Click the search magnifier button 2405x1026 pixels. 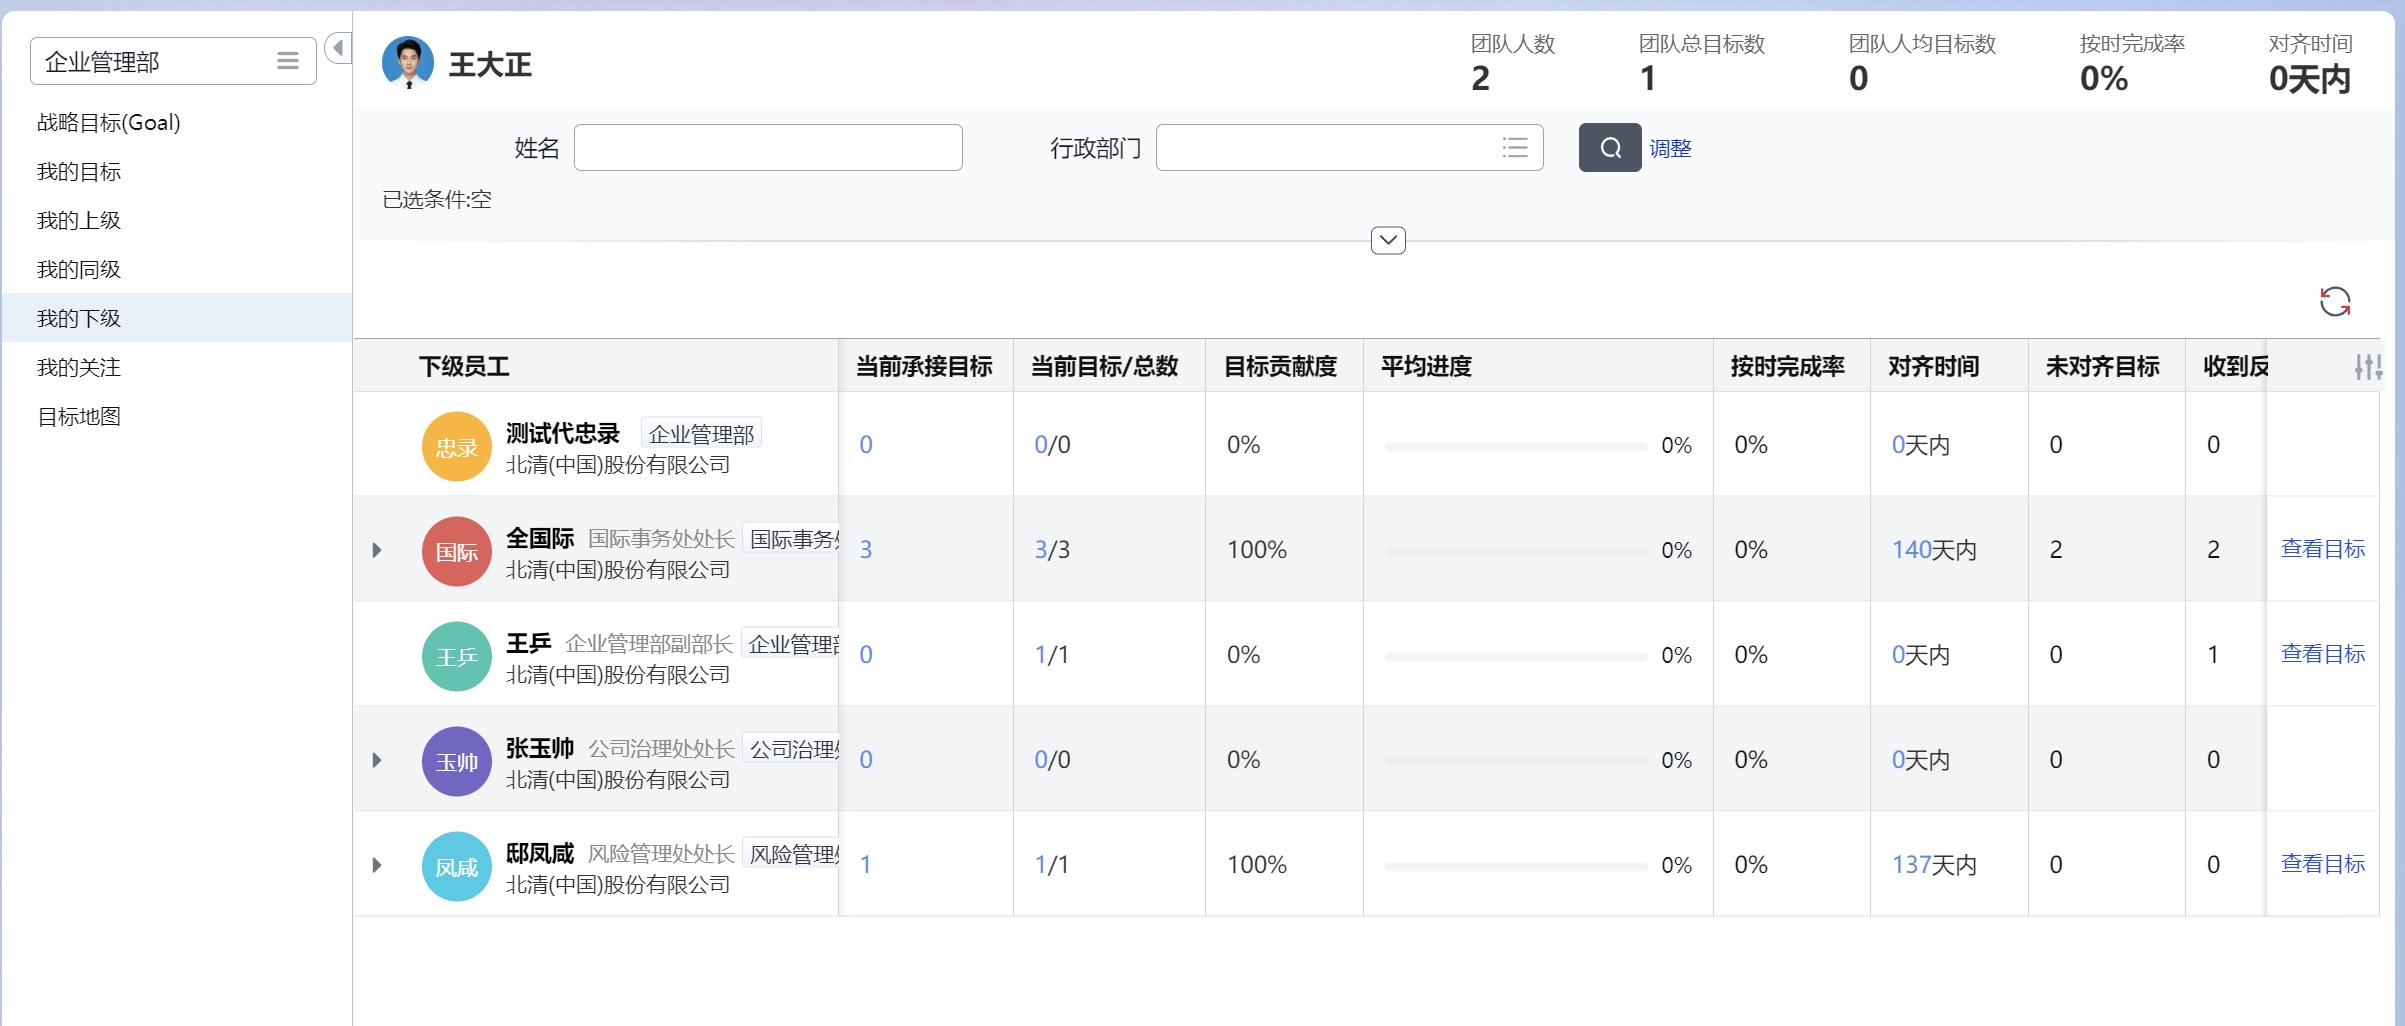(x=1609, y=148)
